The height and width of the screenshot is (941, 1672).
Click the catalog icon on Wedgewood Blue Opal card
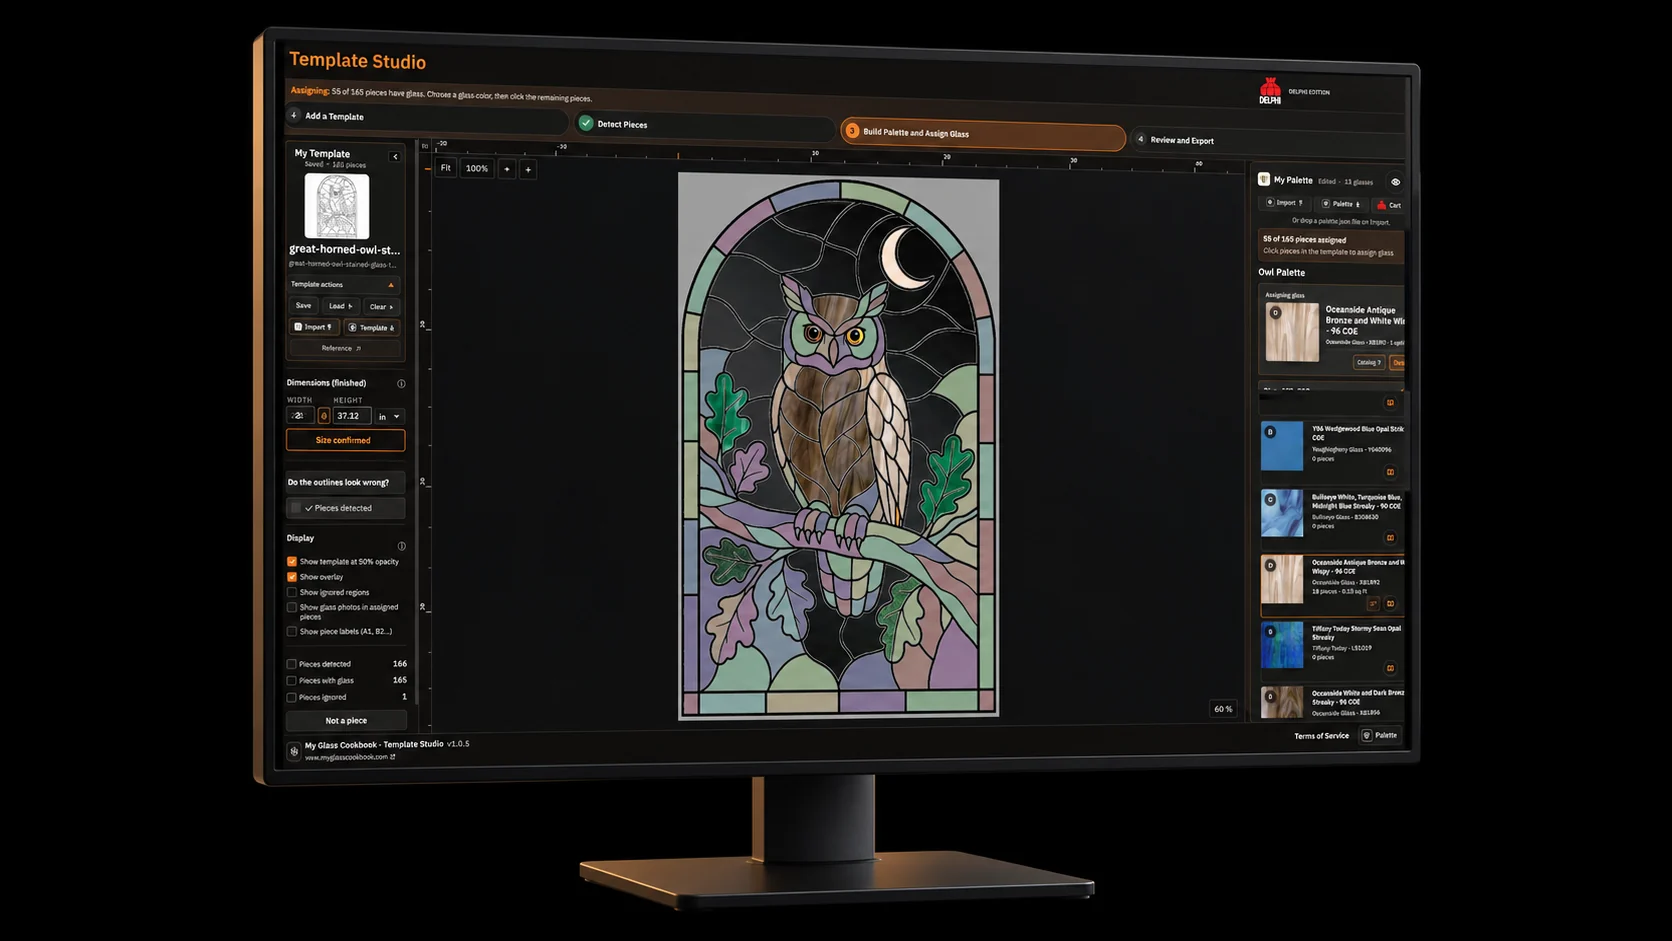click(x=1390, y=472)
